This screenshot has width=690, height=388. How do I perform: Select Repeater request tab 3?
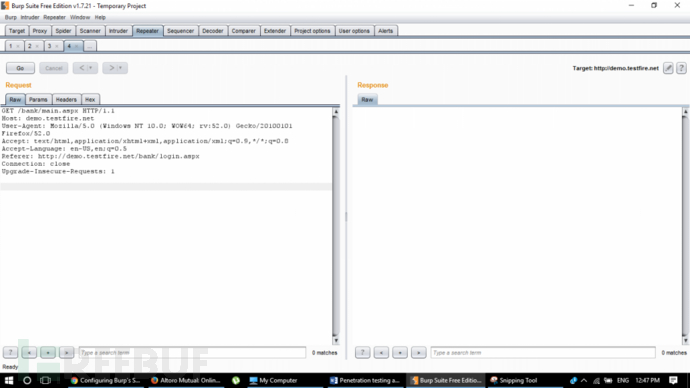pyautogui.click(x=49, y=46)
